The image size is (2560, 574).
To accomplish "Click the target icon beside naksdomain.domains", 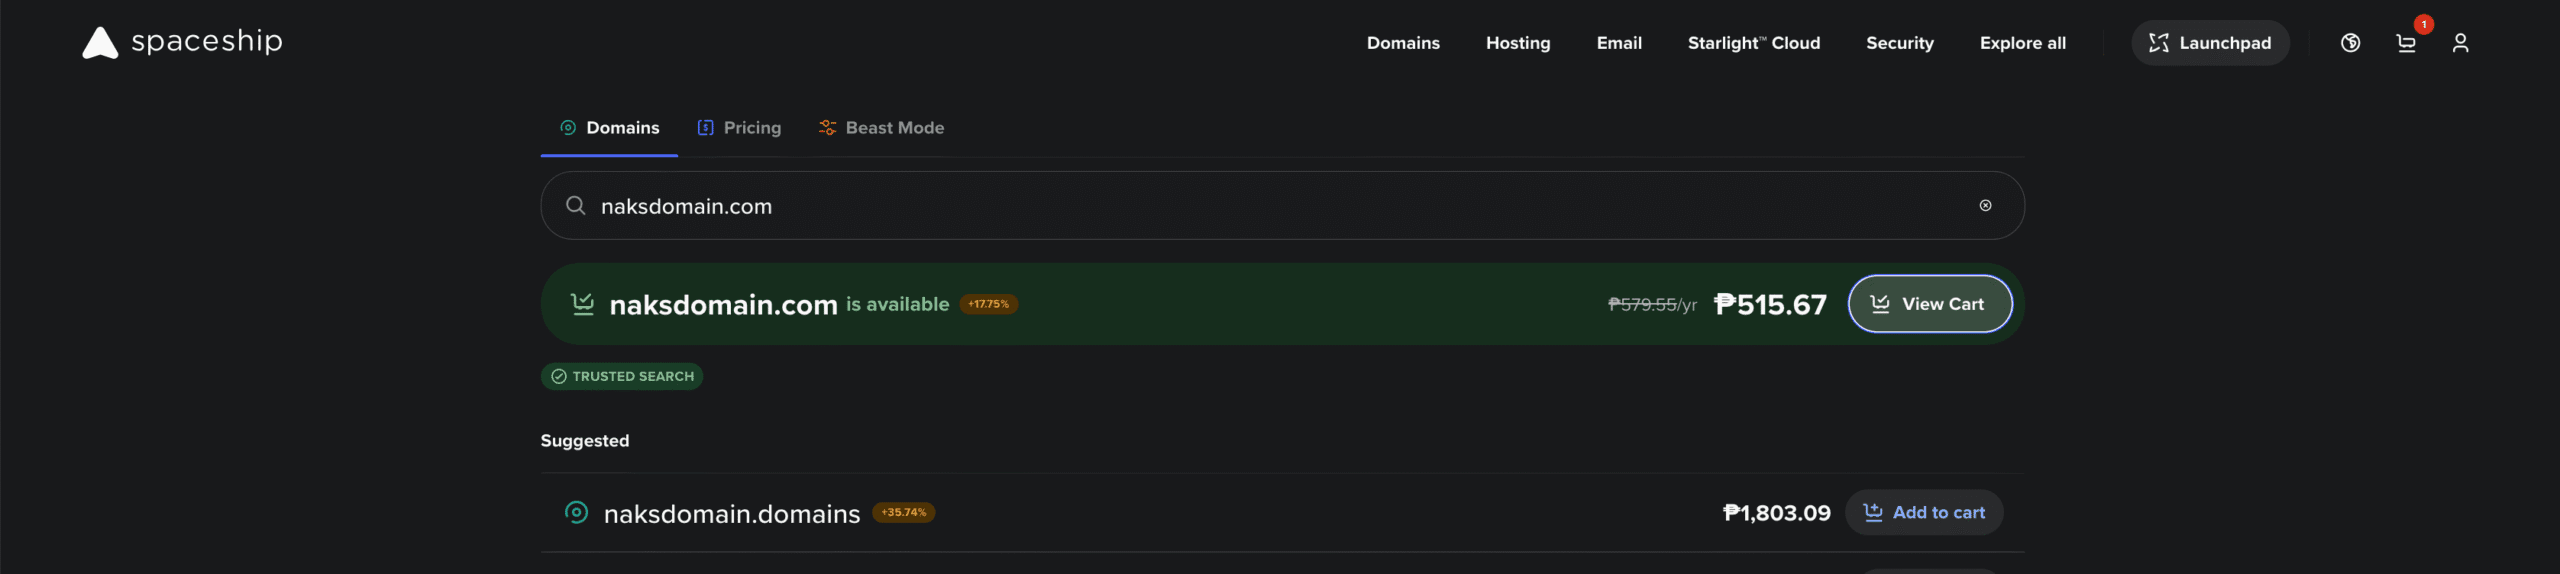I will coord(576,513).
